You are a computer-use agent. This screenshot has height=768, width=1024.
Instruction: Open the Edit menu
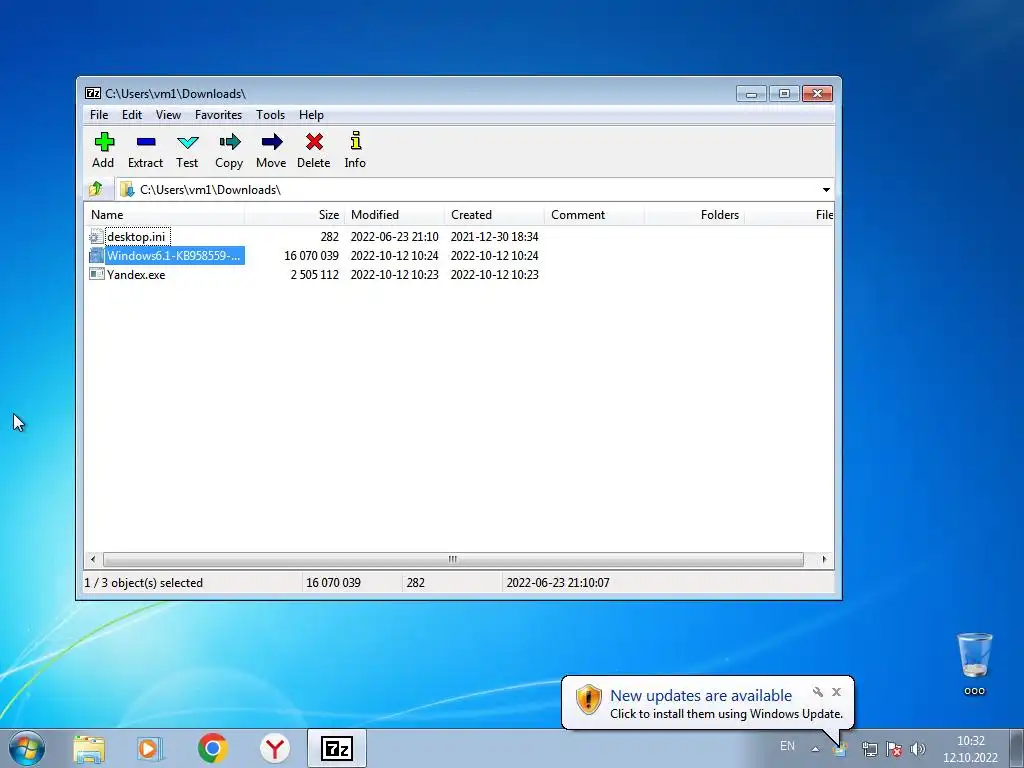[x=132, y=115]
